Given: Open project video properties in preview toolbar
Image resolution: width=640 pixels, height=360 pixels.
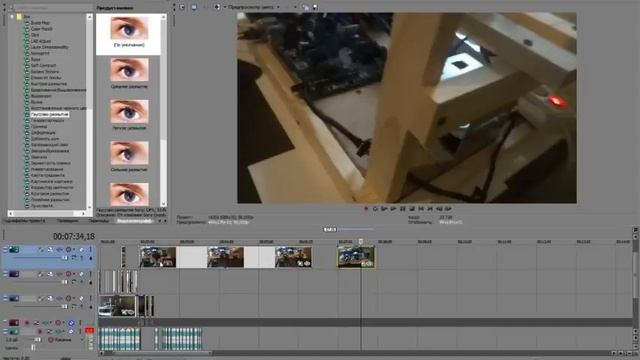Looking at the screenshot, I should pos(182,7).
